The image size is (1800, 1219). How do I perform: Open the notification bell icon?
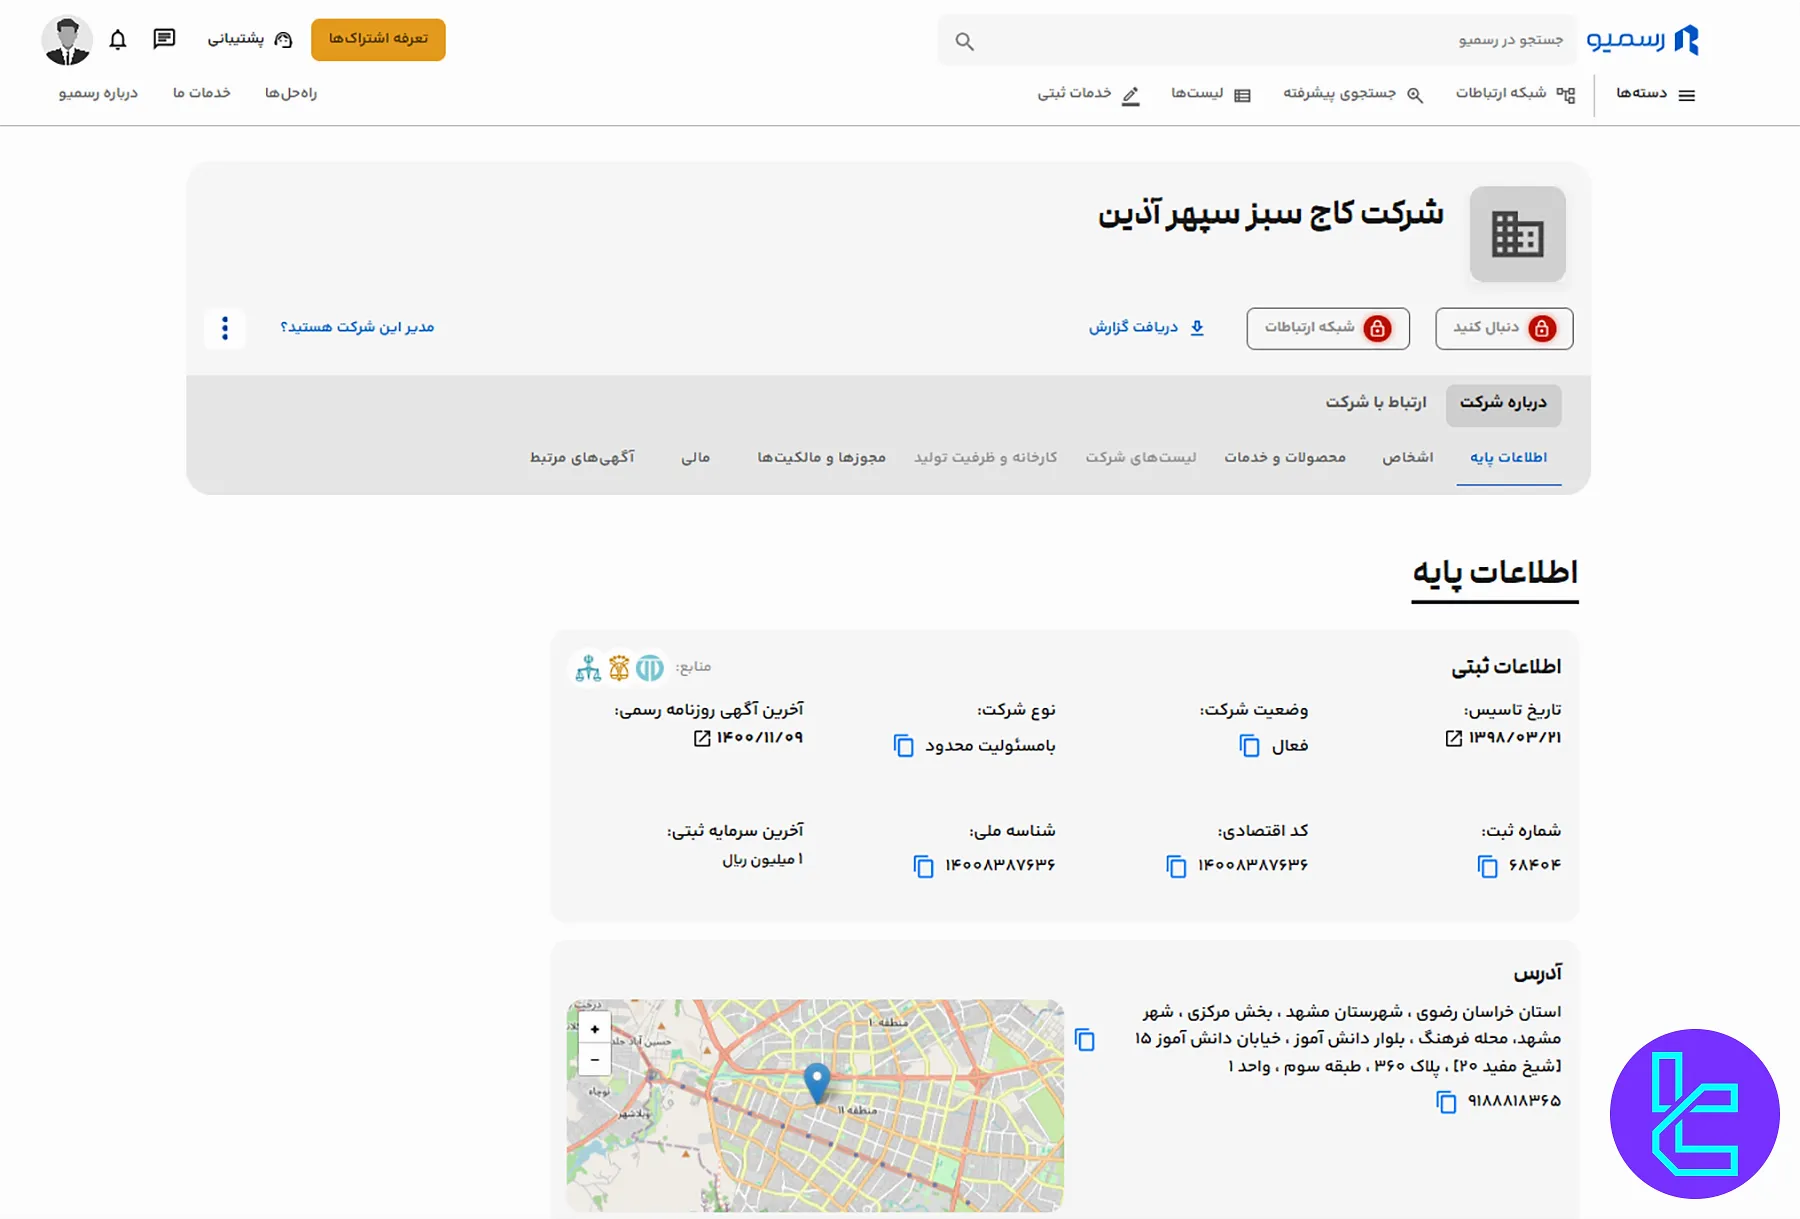[x=118, y=39]
